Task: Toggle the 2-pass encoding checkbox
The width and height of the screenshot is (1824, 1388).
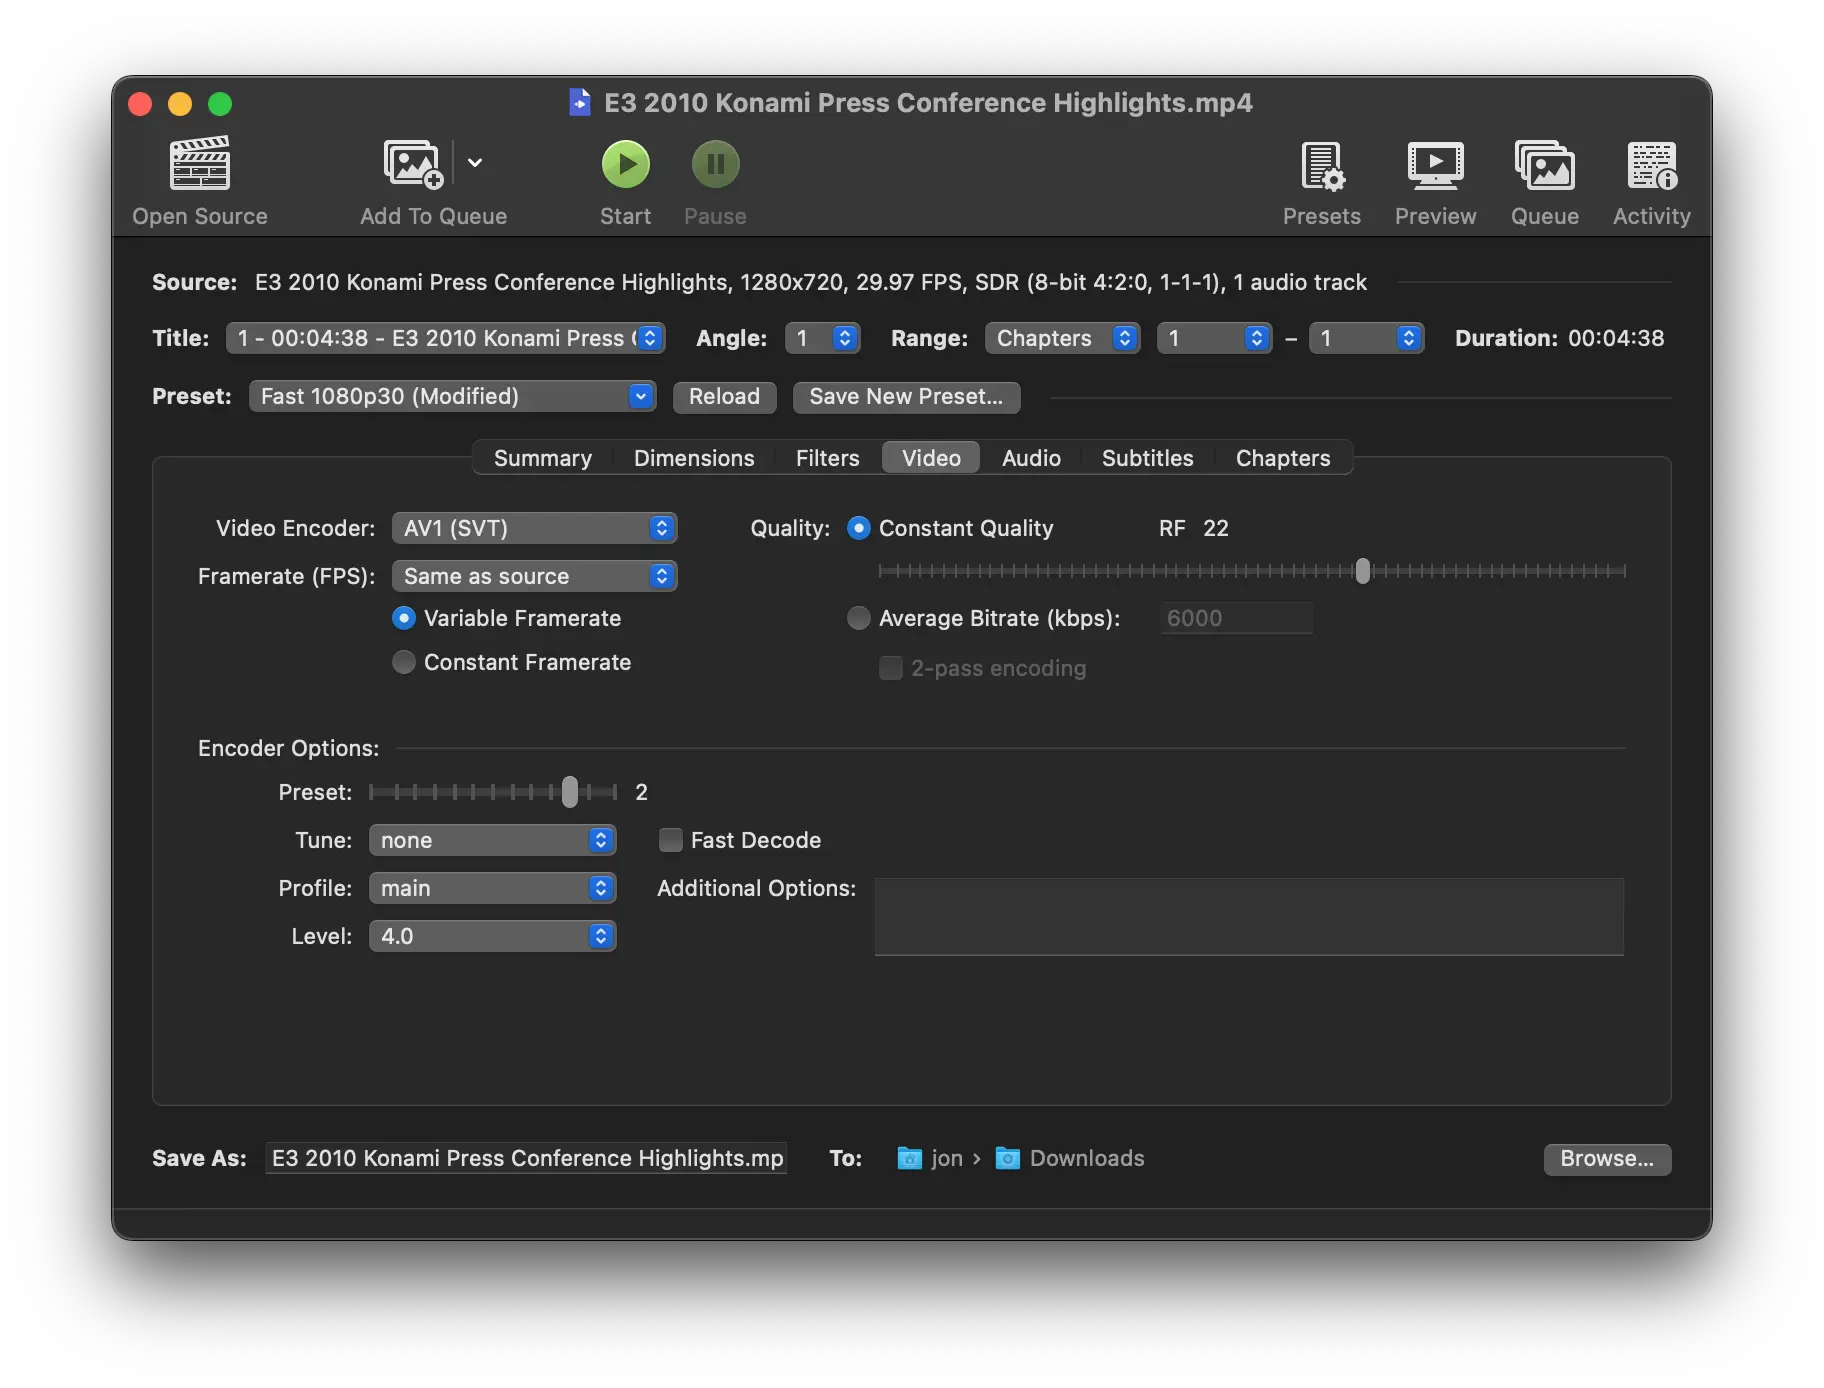Action: click(890, 668)
